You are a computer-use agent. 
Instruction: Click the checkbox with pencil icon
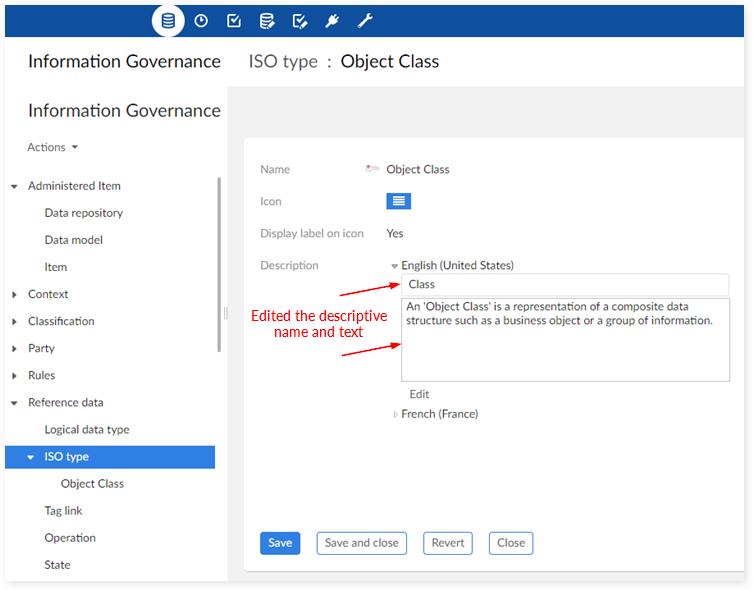pos(299,20)
